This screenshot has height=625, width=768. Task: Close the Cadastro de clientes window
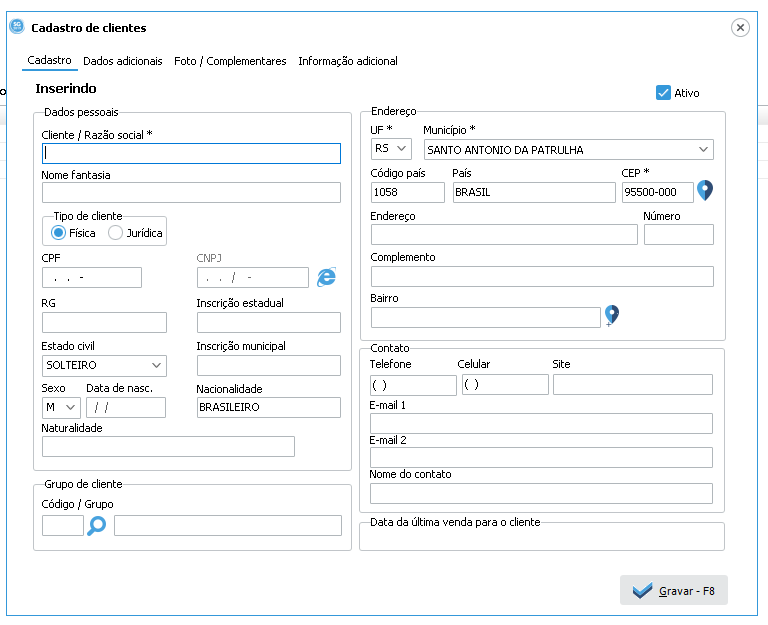tap(740, 28)
